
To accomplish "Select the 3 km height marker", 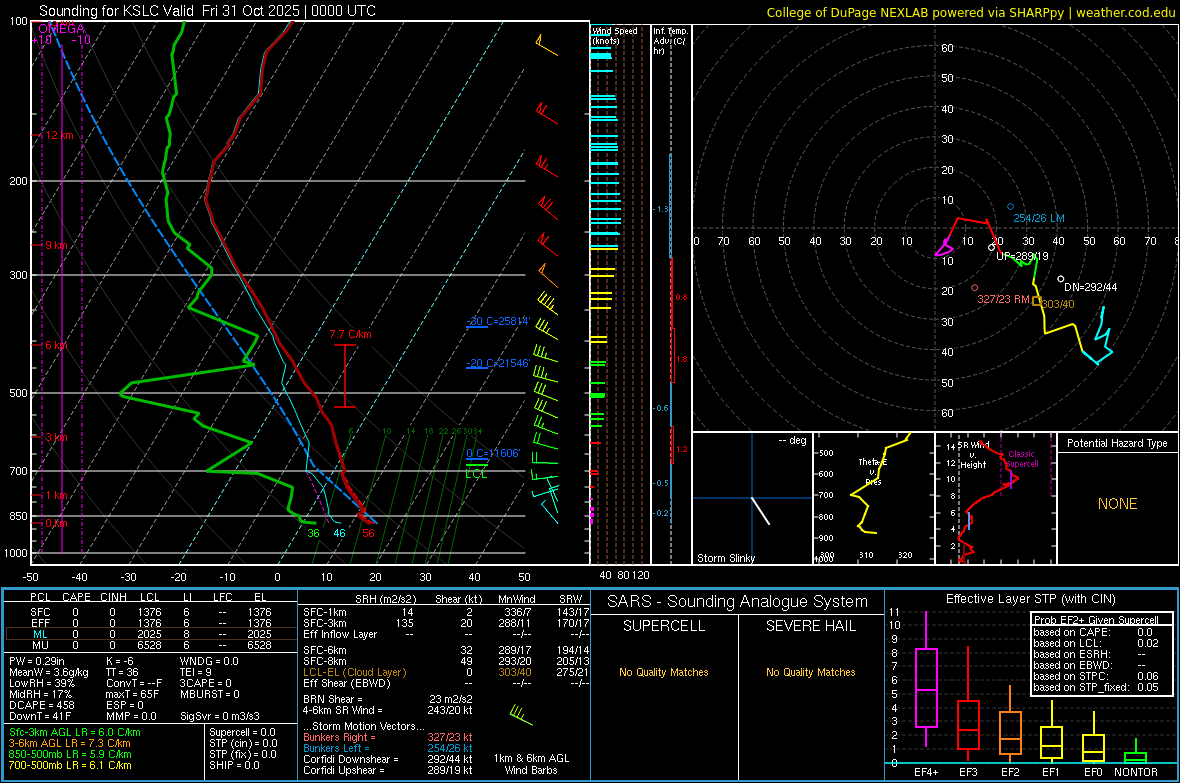I will pyautogui.click(x=54, y=437).
